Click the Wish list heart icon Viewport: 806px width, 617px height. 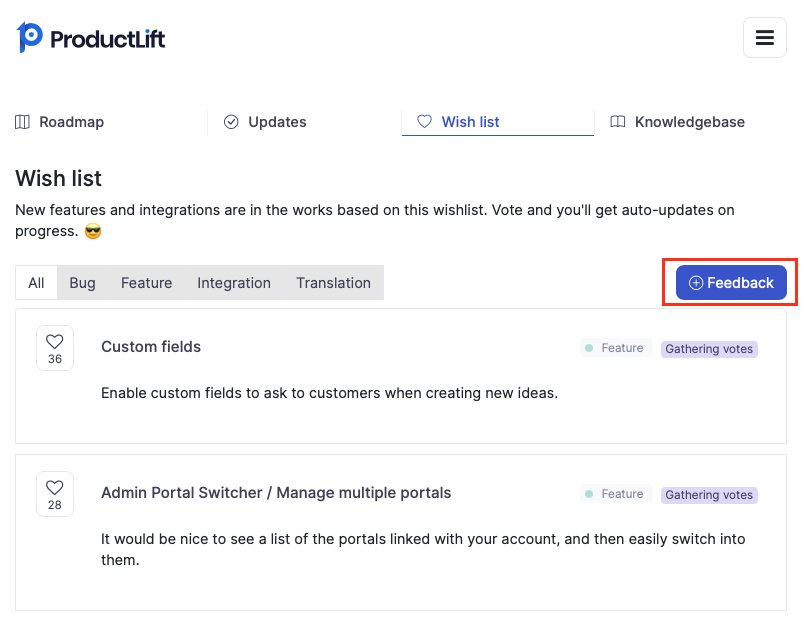point(424,121)
